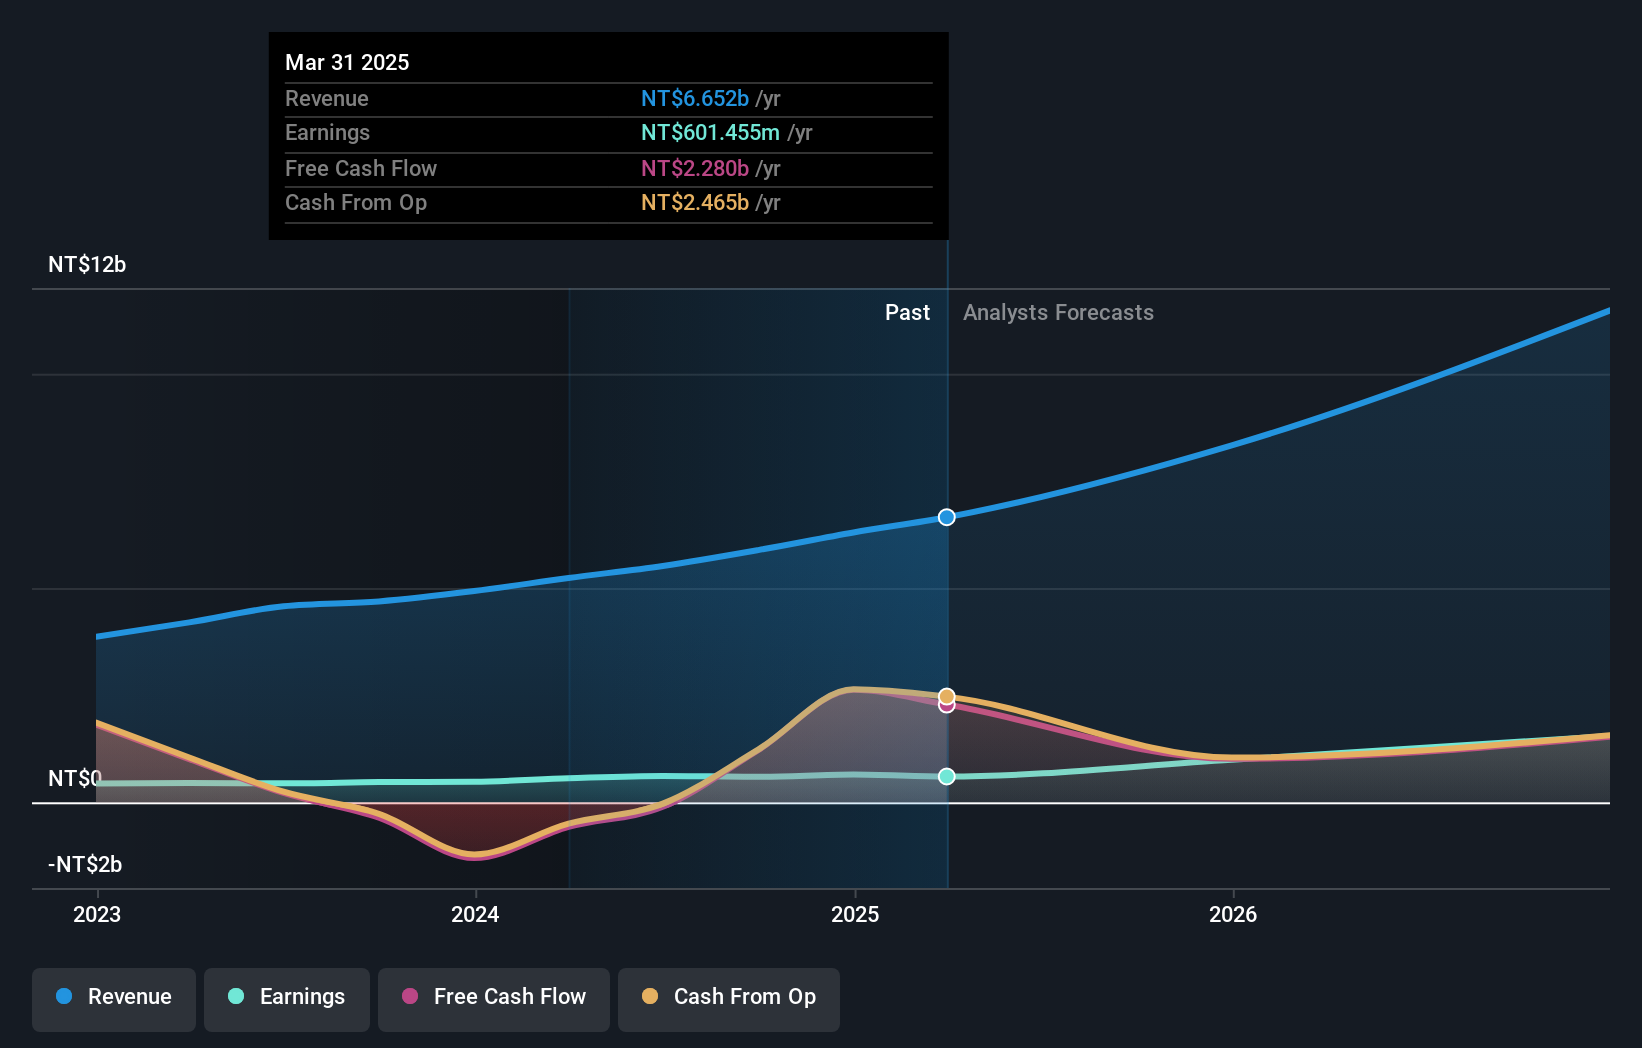Click the -NT$2b y-axis label

click(85, 864)
